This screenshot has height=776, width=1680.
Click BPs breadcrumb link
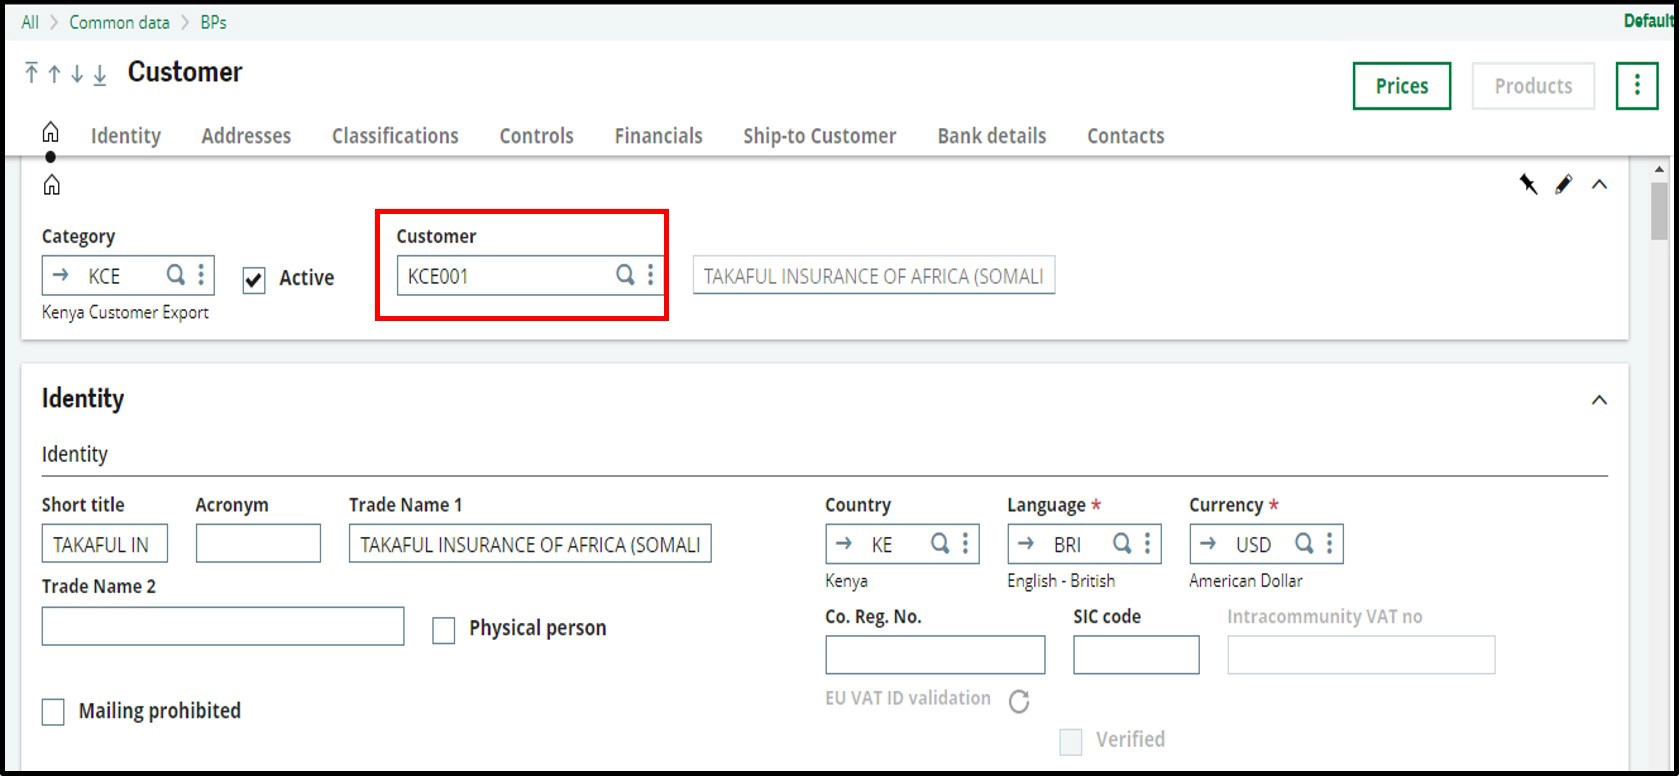coord(213,22)
